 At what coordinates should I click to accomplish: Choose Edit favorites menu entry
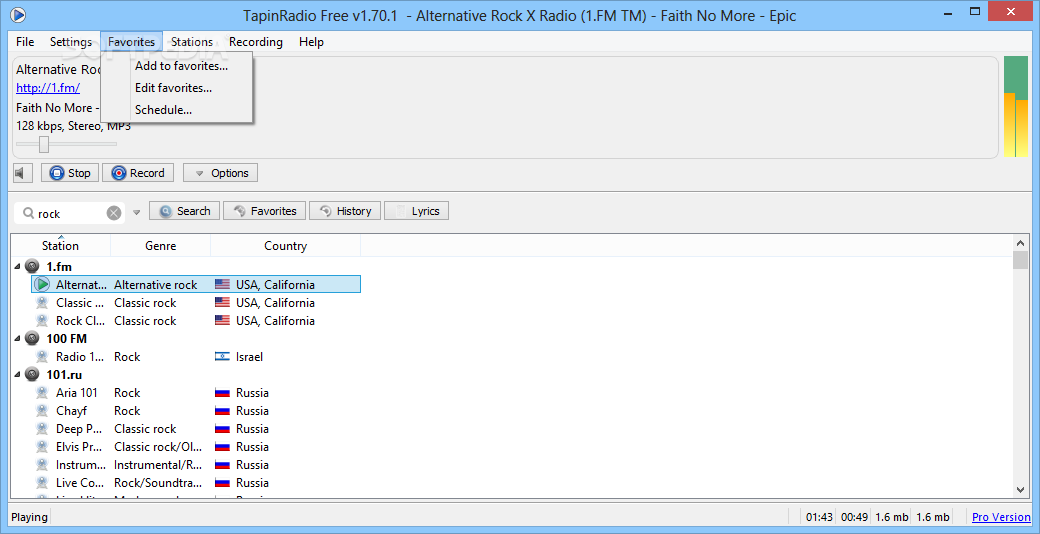tap(174, 88)
